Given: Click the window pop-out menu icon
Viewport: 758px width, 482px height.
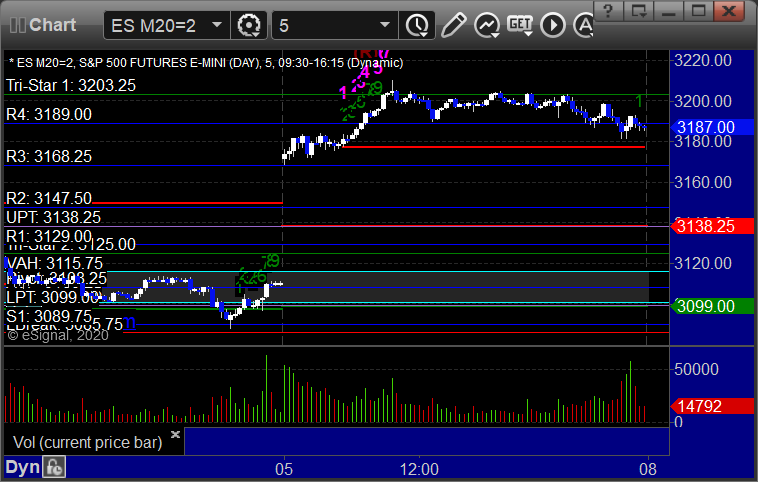Looking at the screenshot, I should 638,11.
